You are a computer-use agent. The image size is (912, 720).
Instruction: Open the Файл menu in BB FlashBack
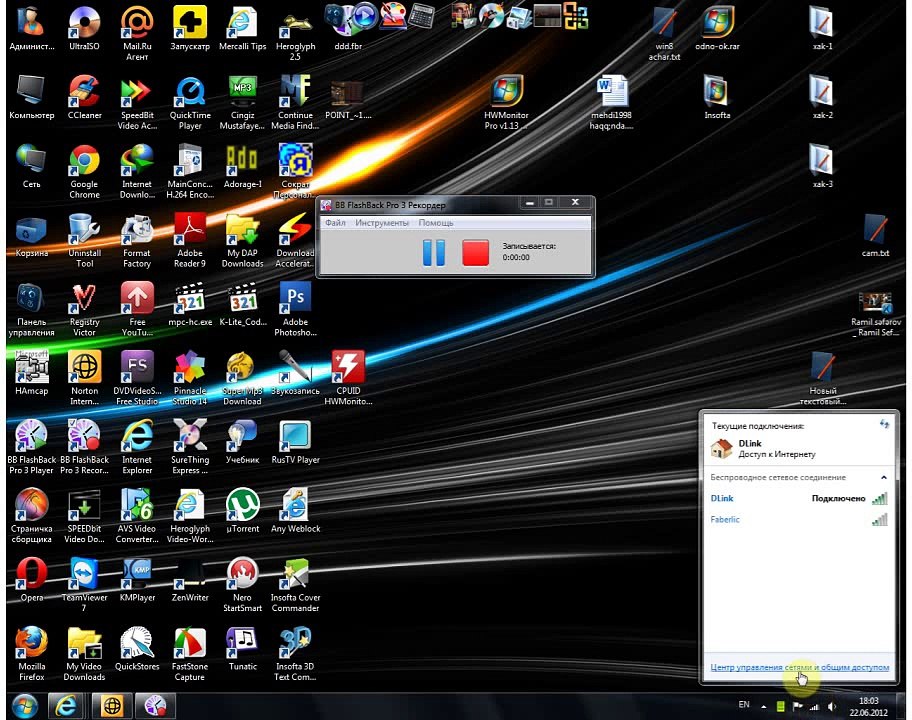click(x=335, y=223)
